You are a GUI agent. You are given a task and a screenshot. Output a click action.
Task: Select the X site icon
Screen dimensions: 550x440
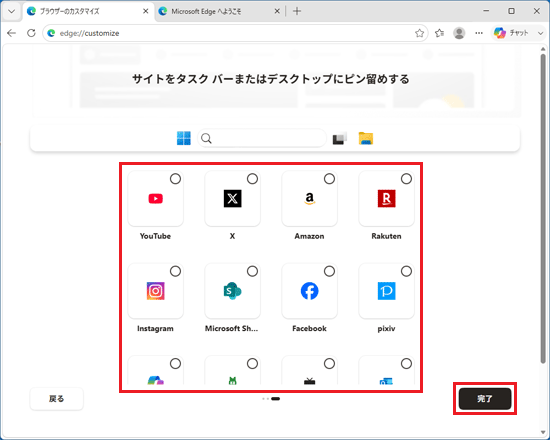[x=232, y=199]
